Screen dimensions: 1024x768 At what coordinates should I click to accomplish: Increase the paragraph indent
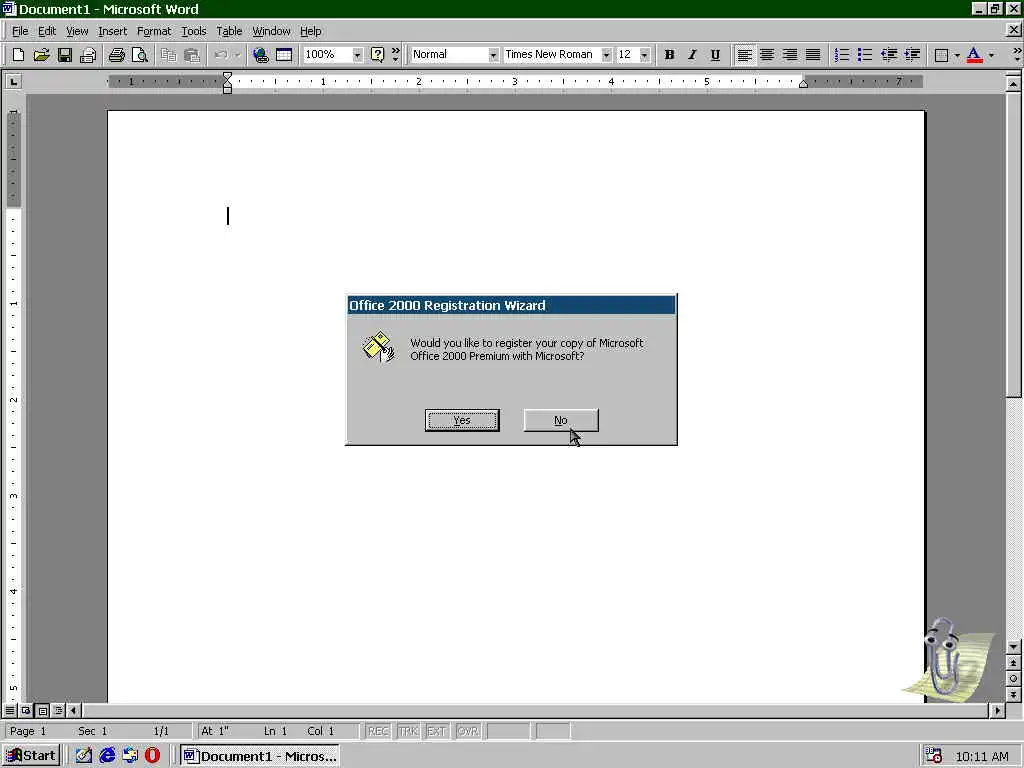point(912,55)
